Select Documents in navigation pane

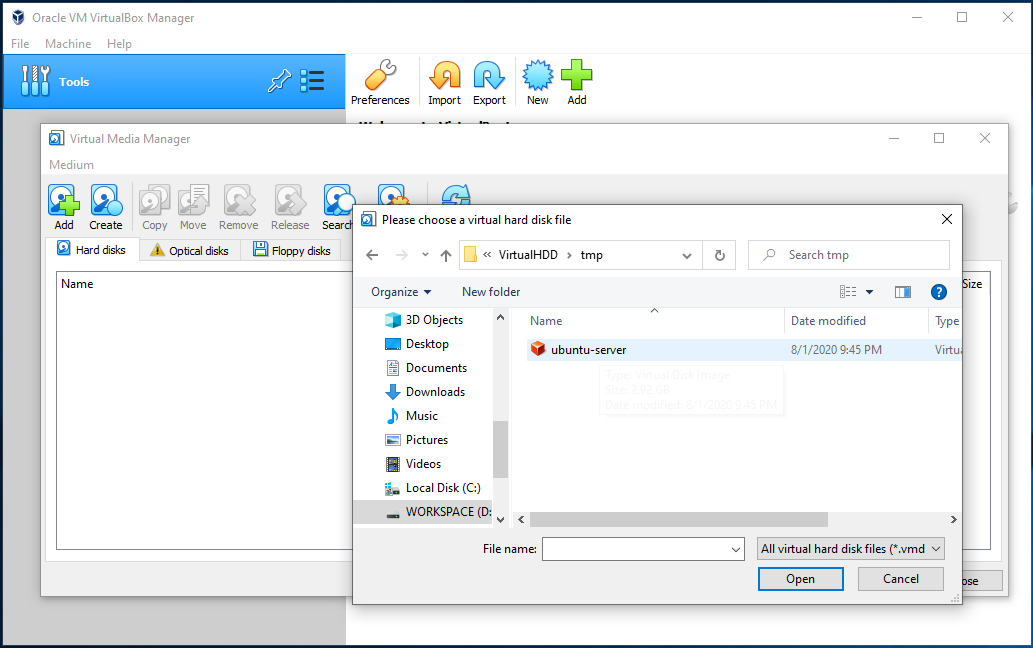pos(427,368)
